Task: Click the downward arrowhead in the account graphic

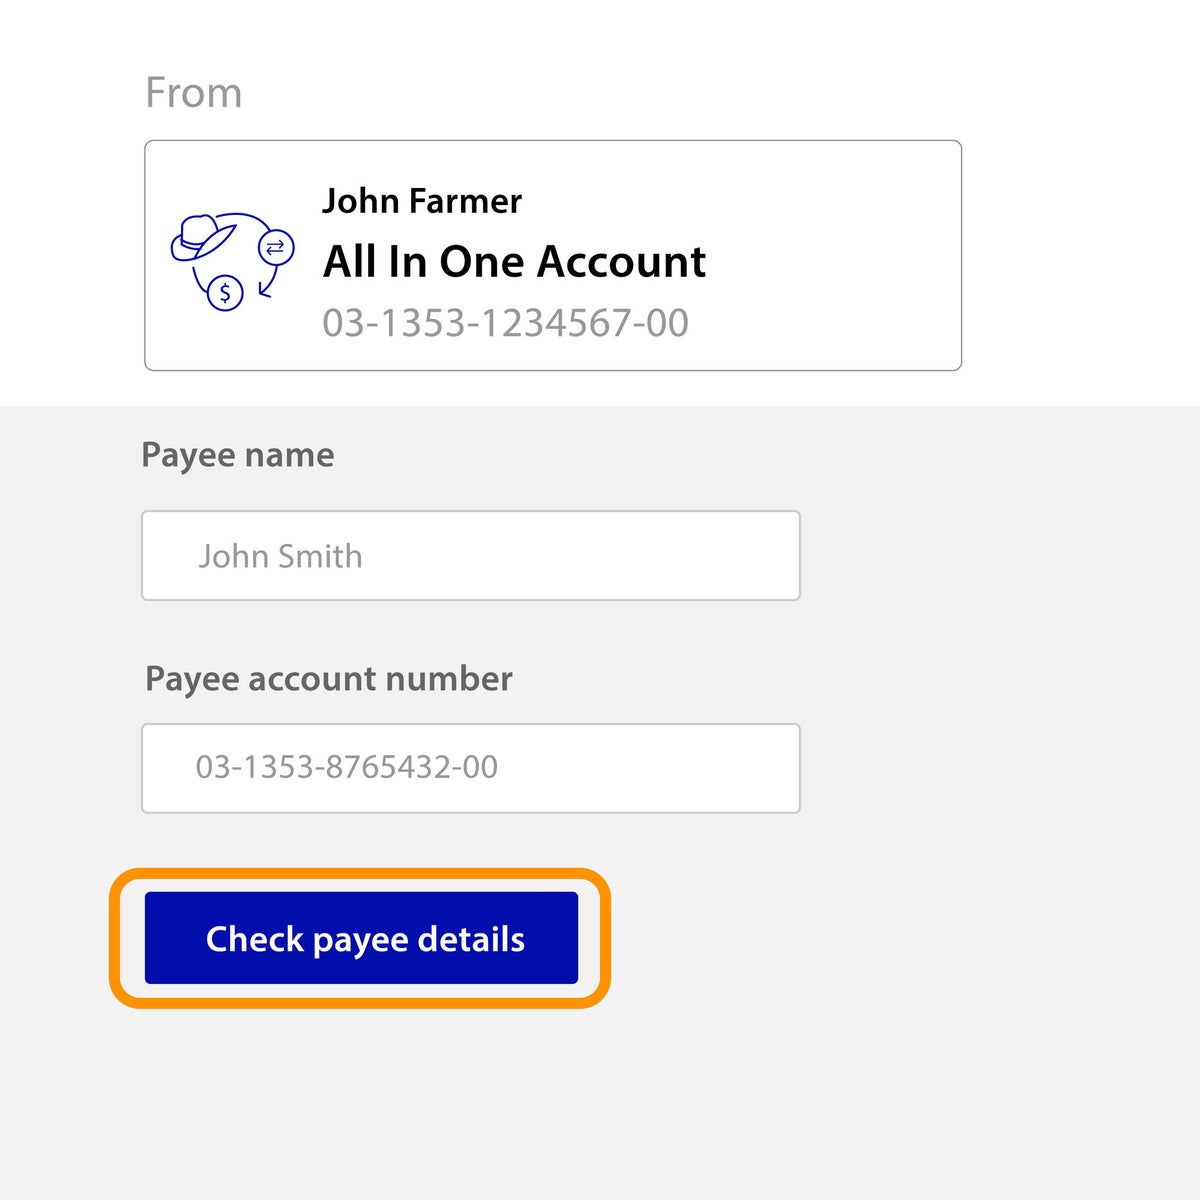Action: tap(263, 291)
